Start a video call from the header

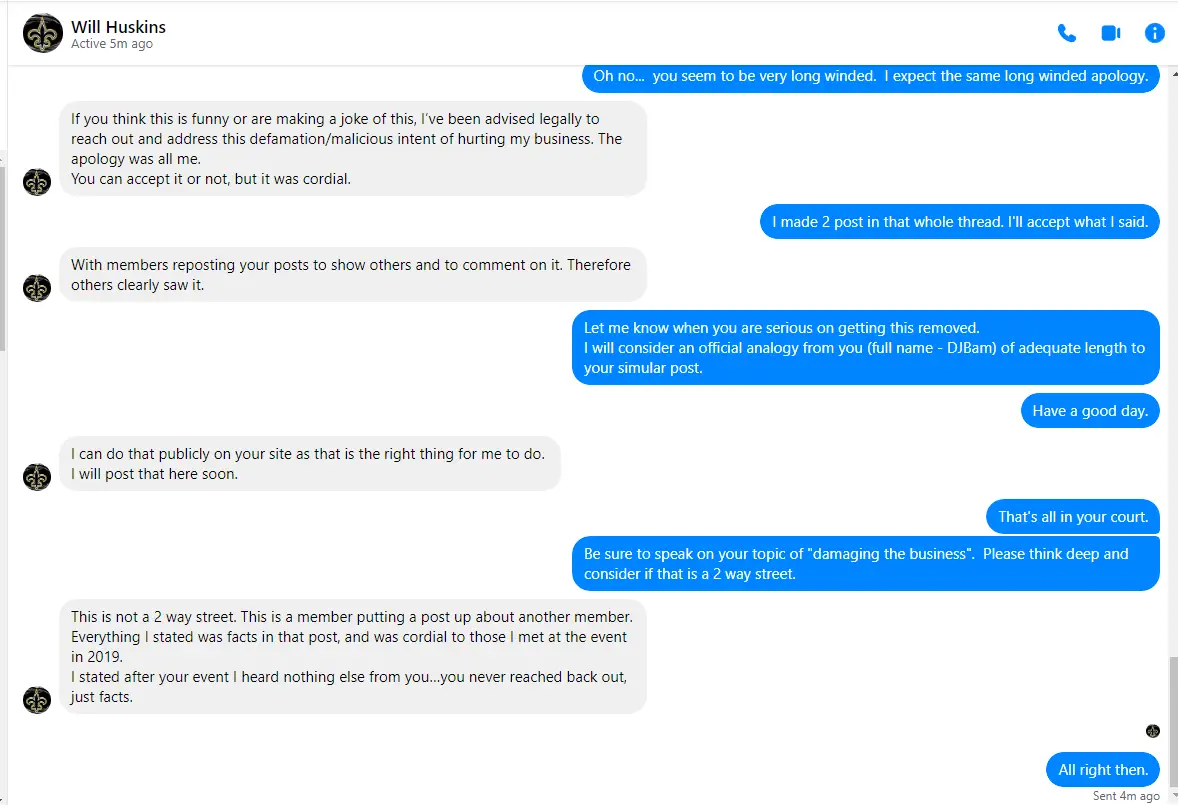point(1110,33)
